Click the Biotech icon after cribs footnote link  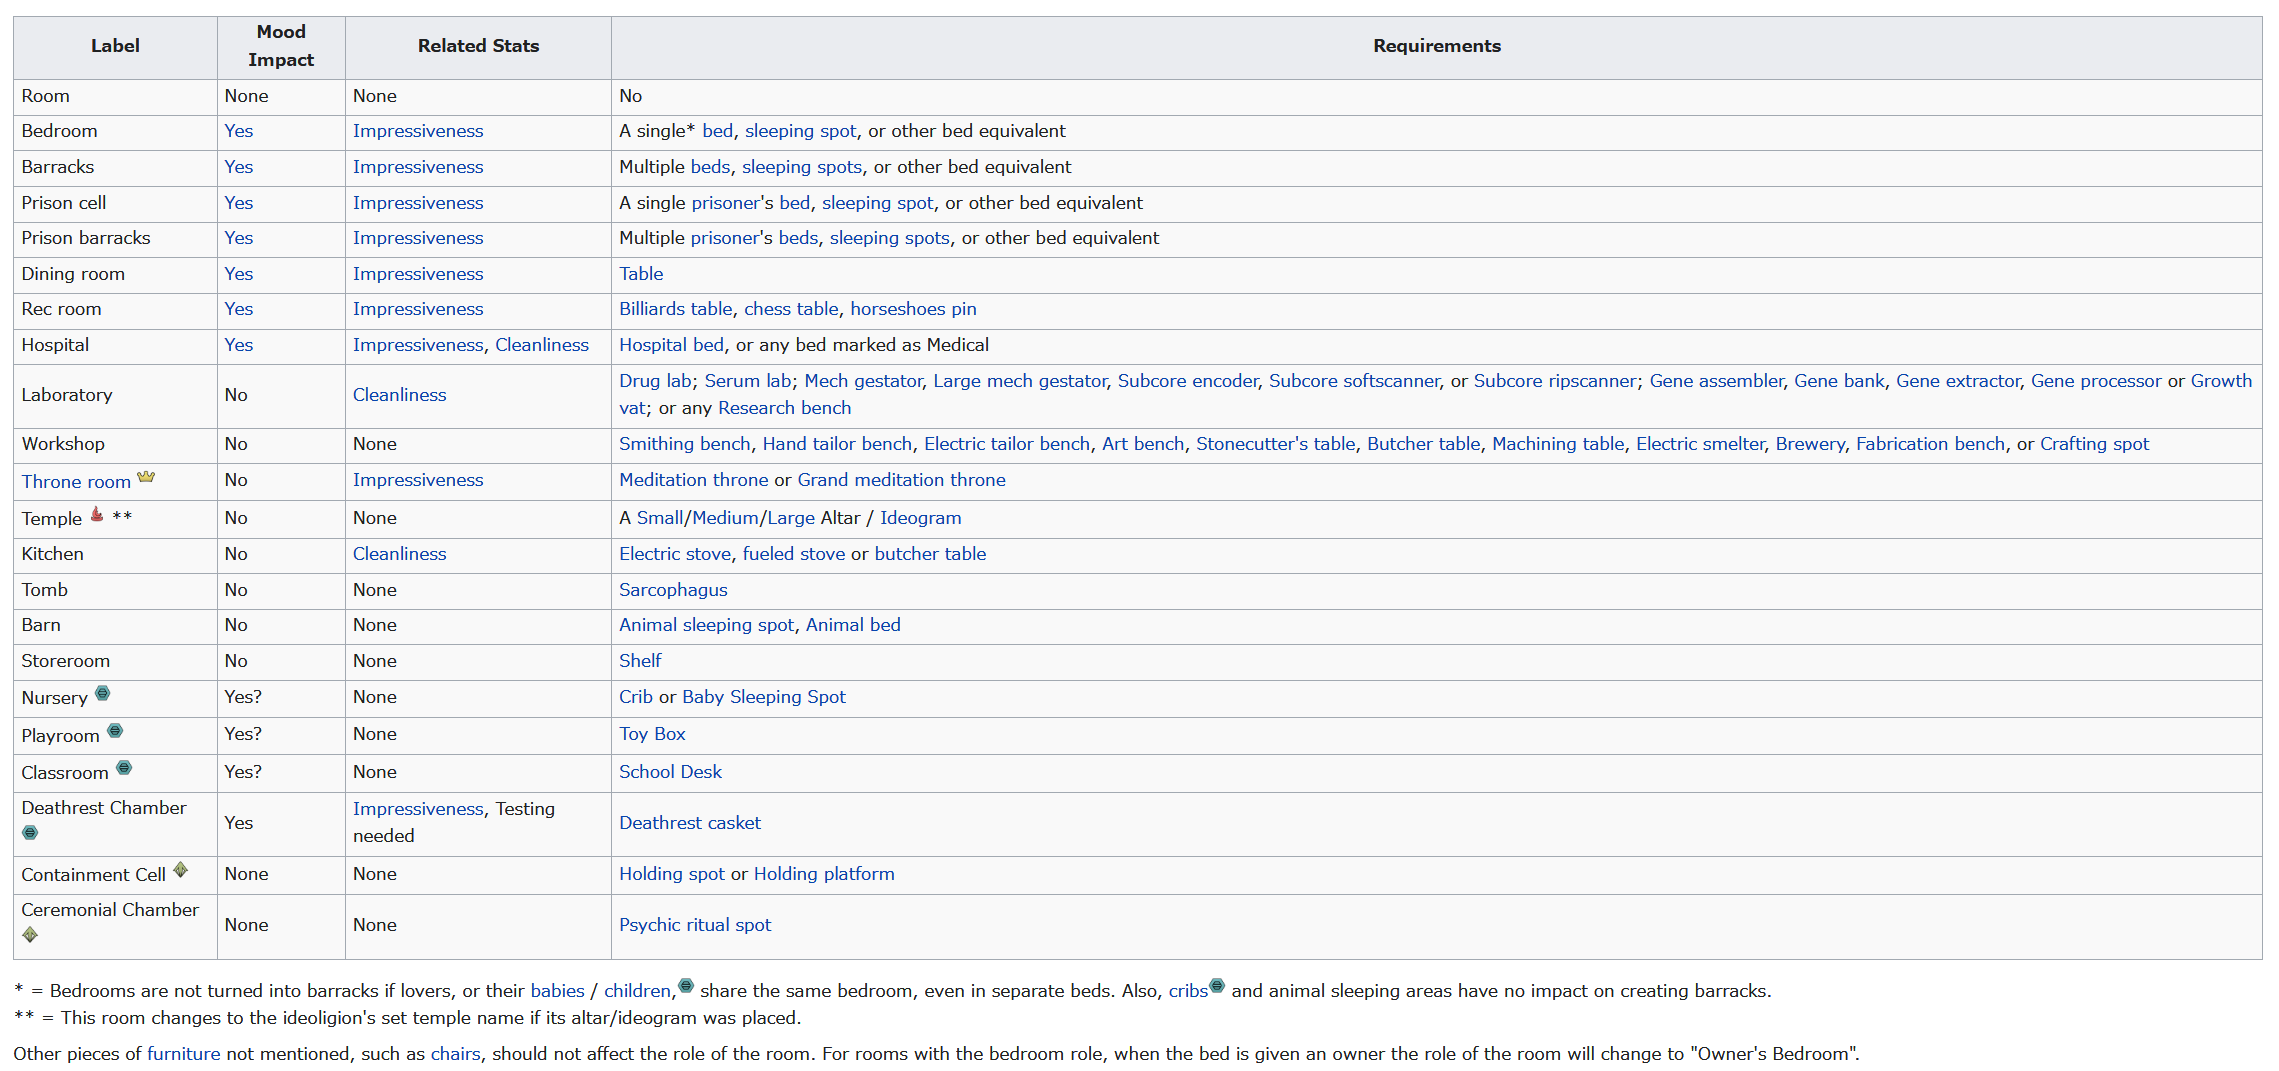(x=1217, y=986)
